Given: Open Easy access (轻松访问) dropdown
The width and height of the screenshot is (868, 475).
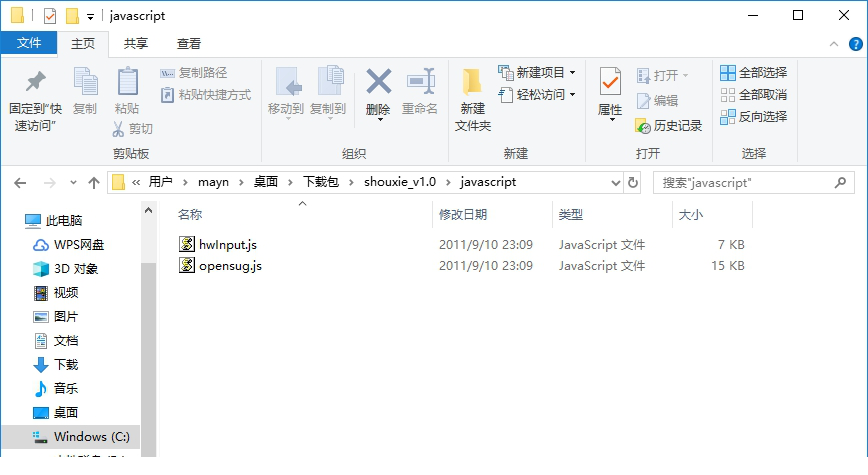Looking at the screenshot, I should [537, 95].
